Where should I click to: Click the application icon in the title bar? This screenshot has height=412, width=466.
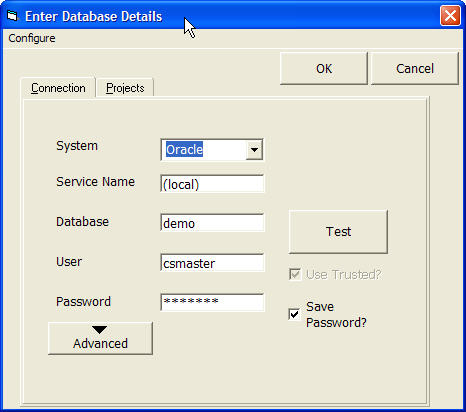[12, 16]
